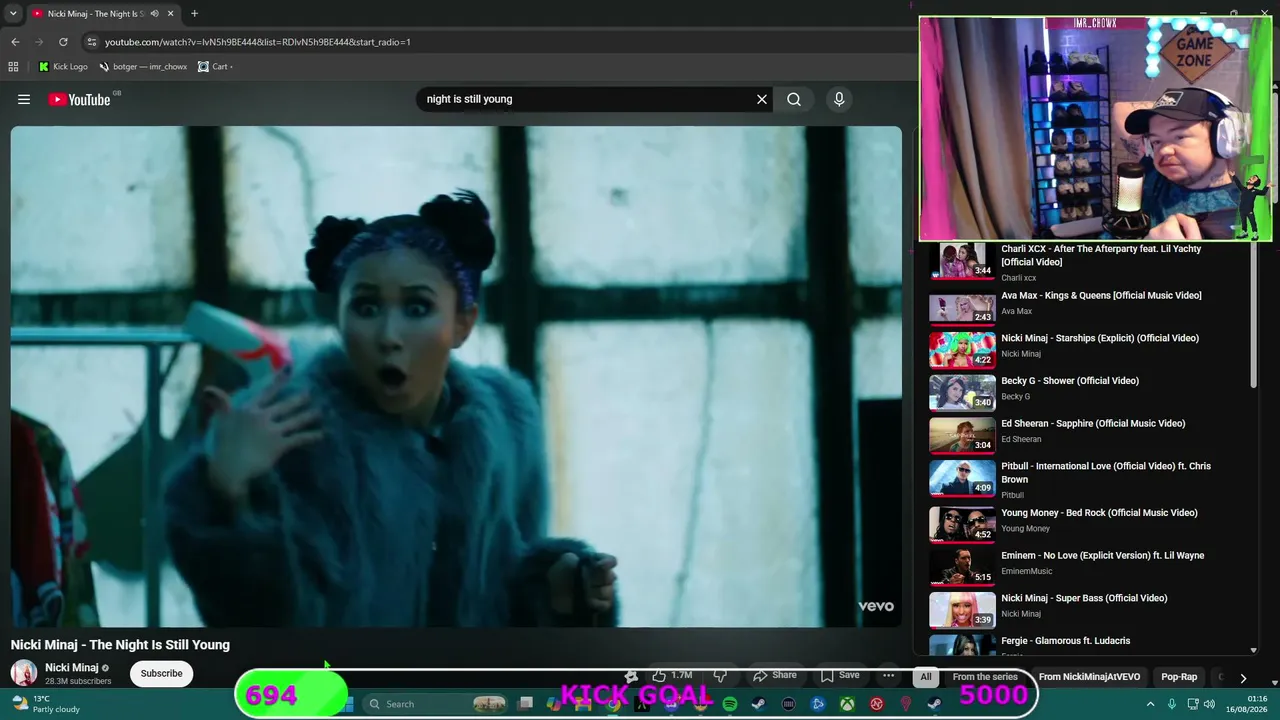Viewport: 1280px width, 720px height.
Task: Play Charli XCX After The Afterparty thumbnail
Action: coord(962,260)
